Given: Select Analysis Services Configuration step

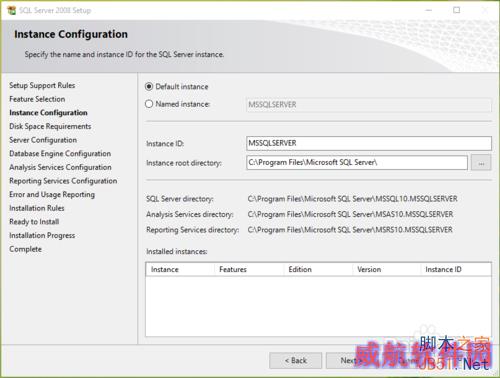Looking at the screenshot, I should (60, 167).
